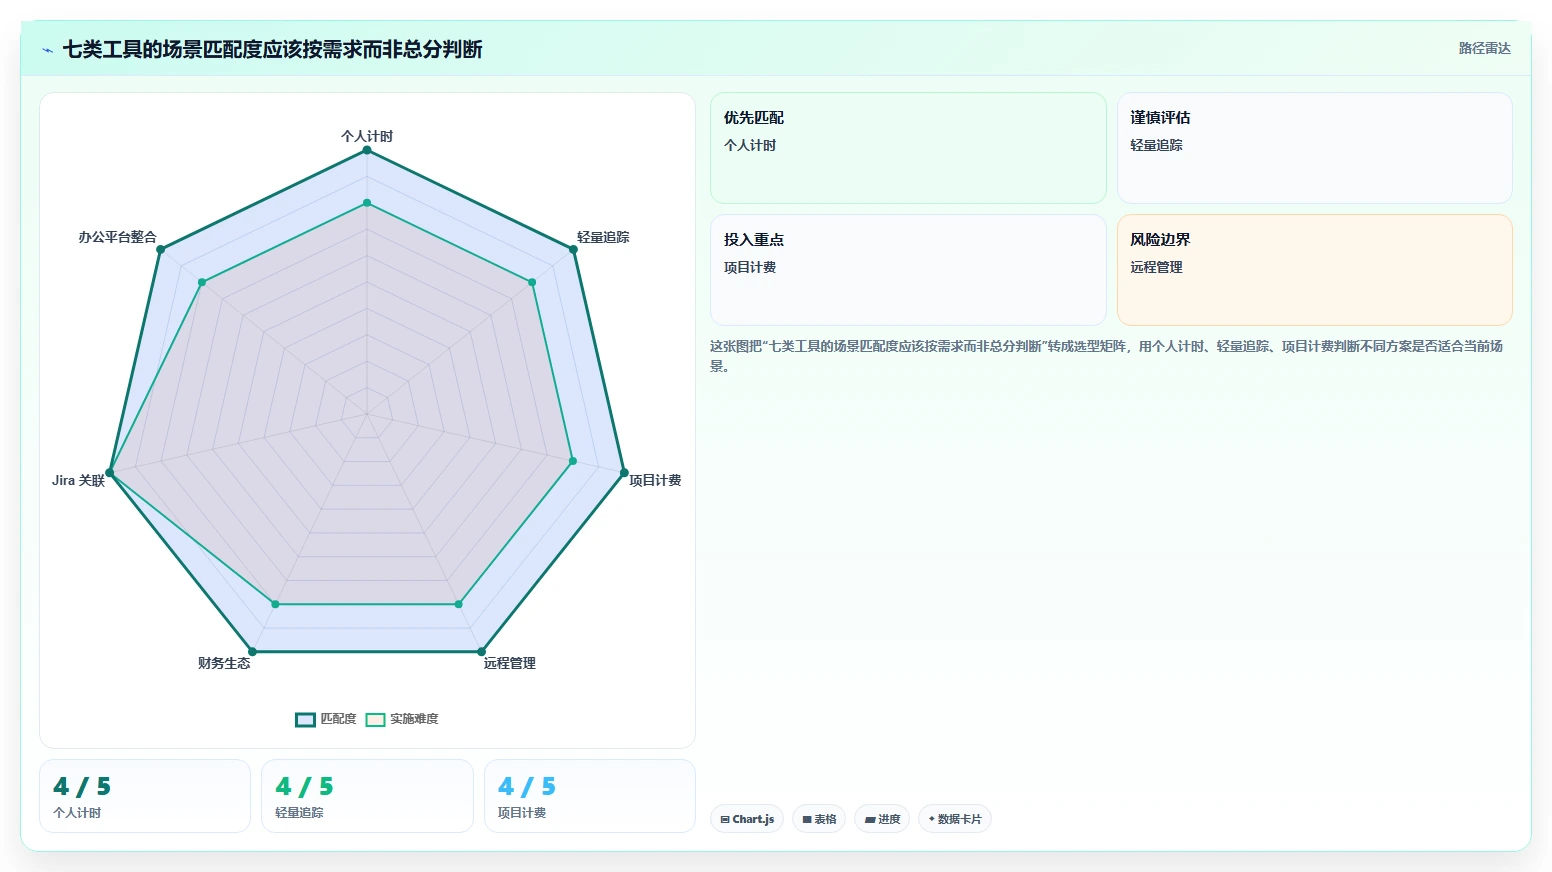Select the 表格 tag chip

click(819, 819)
